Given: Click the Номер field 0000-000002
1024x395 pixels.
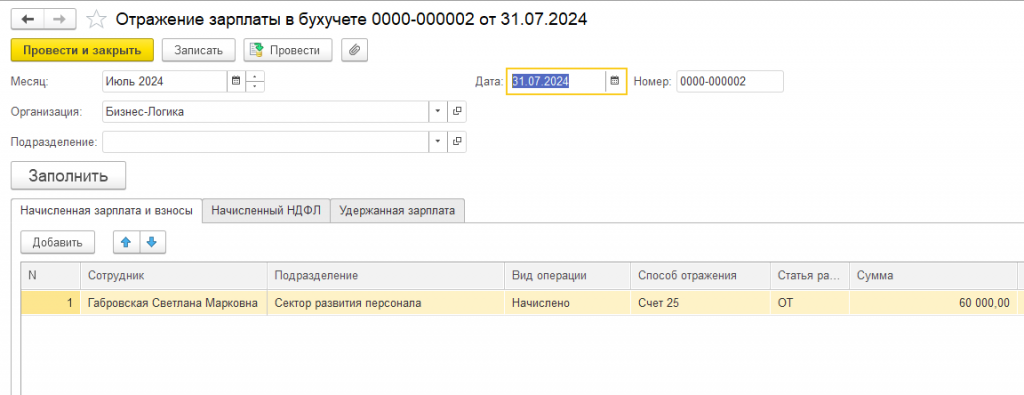Looking at the screenshot, I should click(x=729, y=82).
